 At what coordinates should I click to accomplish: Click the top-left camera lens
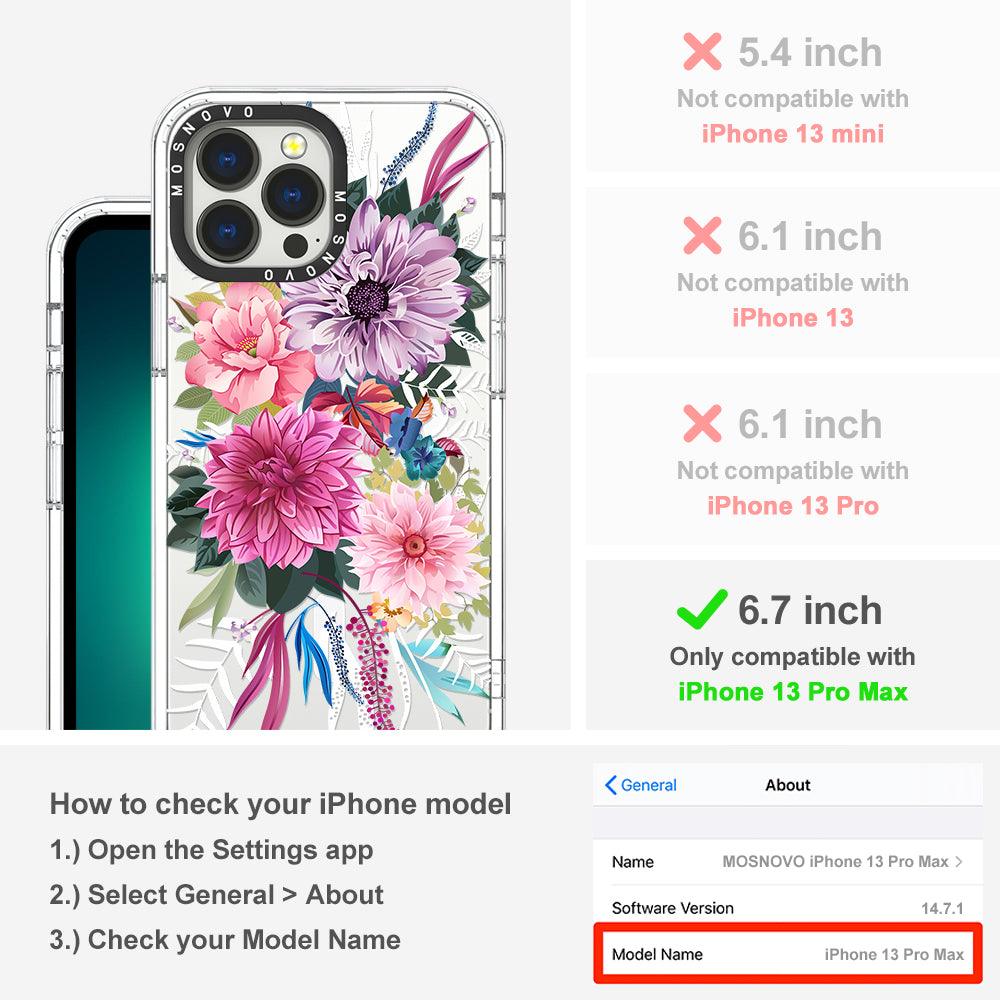point(228,158)
